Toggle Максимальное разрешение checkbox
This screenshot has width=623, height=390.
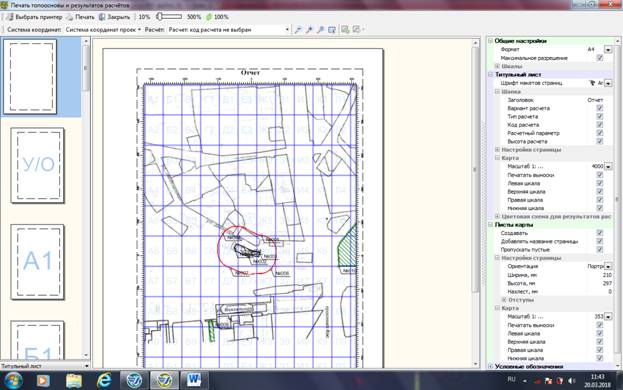tap(600, 58)
